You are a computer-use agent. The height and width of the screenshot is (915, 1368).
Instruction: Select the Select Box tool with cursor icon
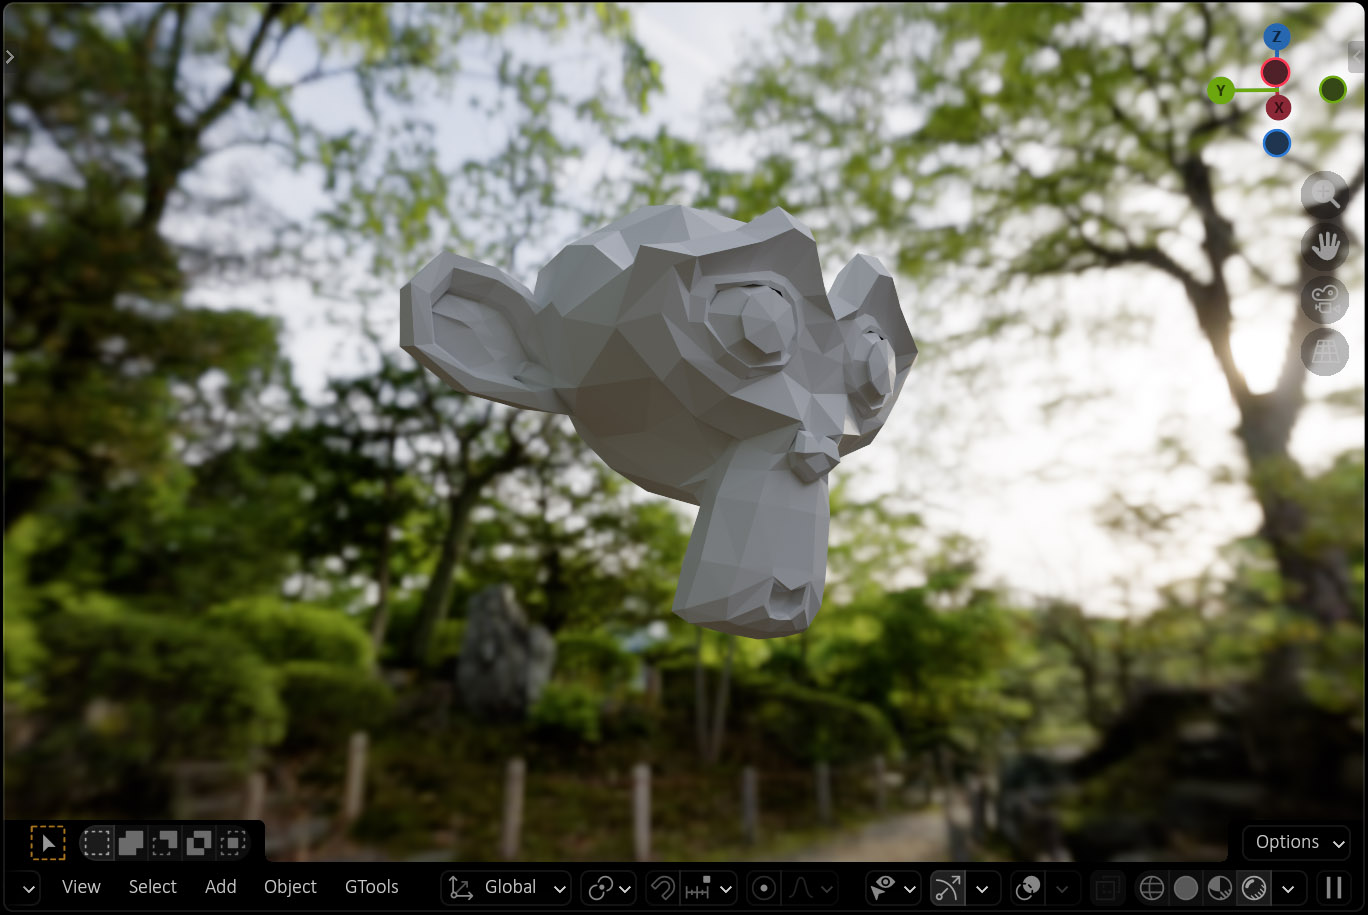pyautogui.click(x=47, y=843)
